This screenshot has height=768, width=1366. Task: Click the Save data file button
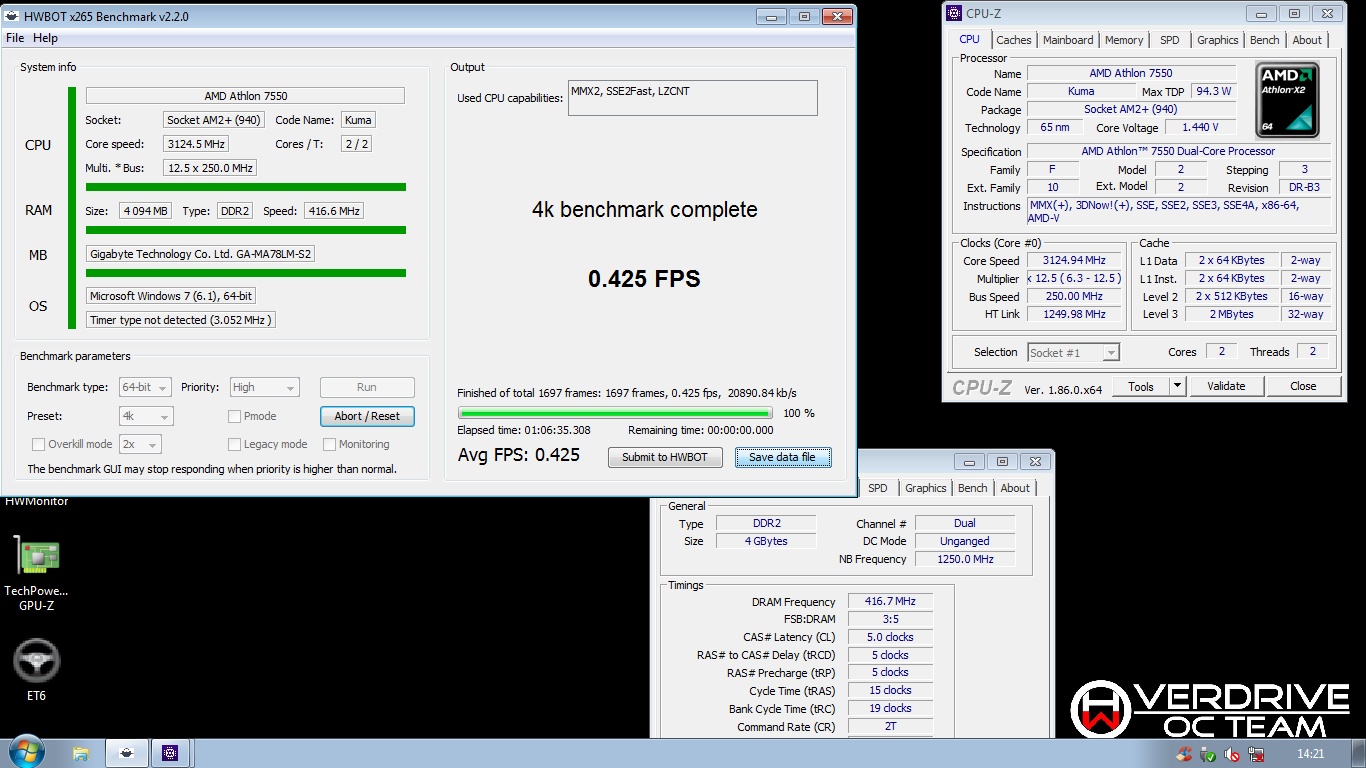782,457
